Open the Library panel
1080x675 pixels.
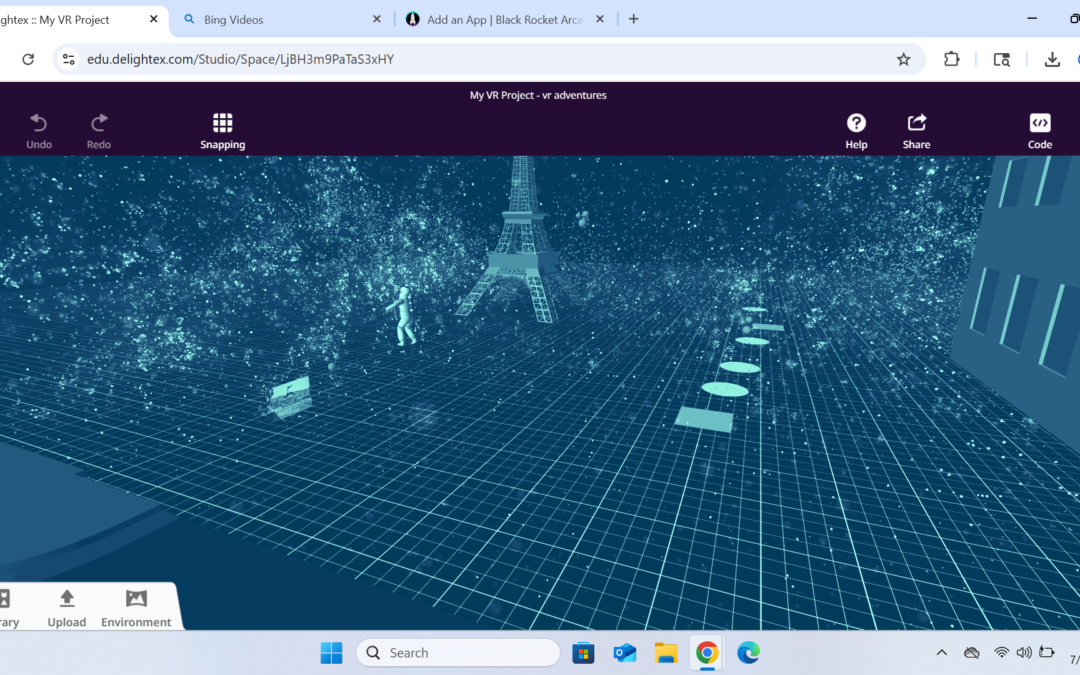pos(7,608)
